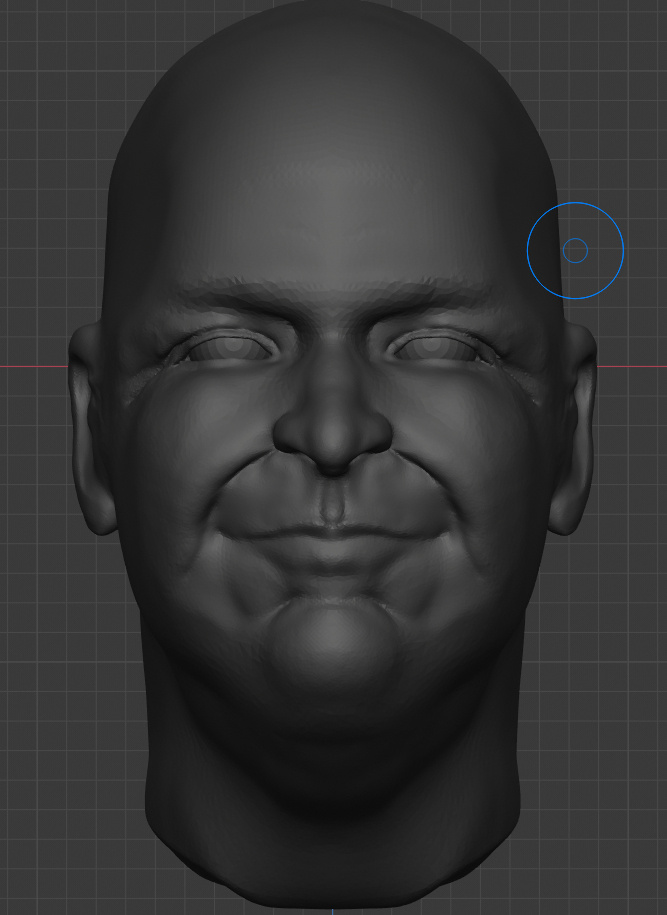
Task: Click the upper lip of the mouth
Action: pyautogui.click(x=333, y=527)
